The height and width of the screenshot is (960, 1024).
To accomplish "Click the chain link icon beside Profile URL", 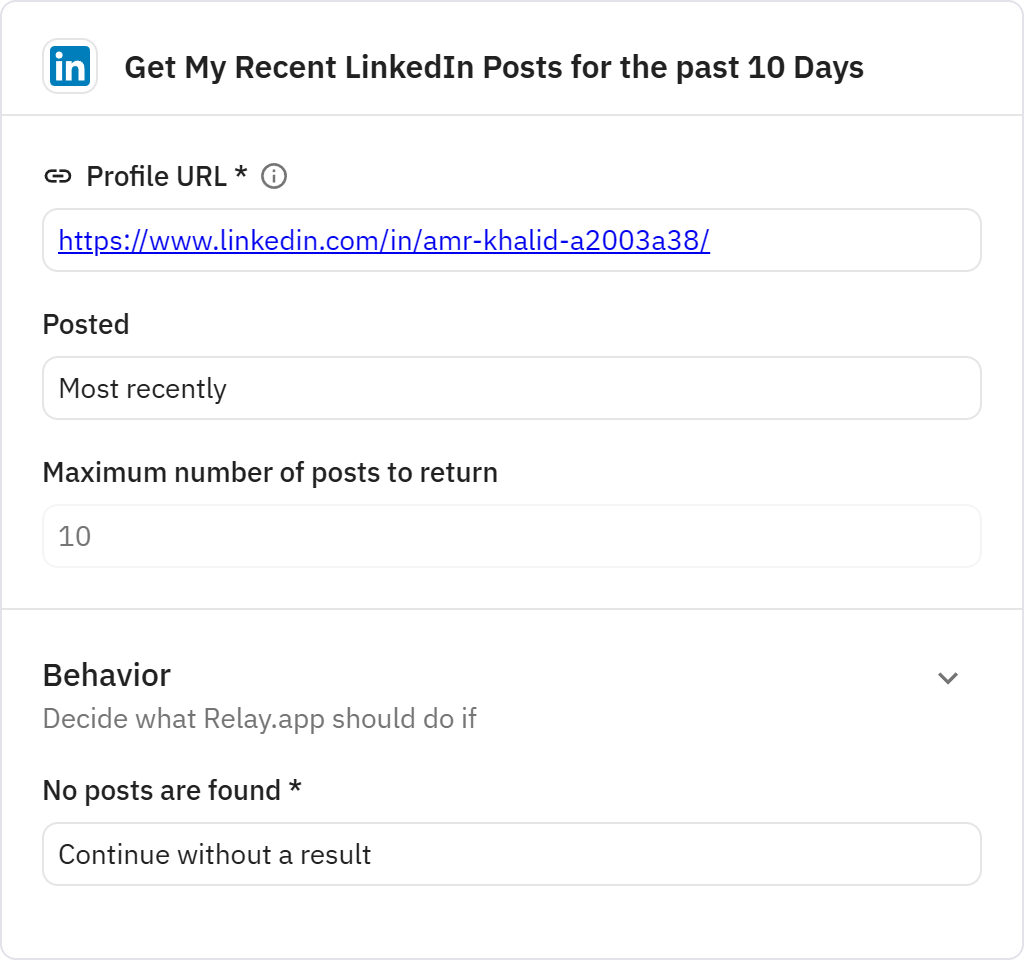I will click(x=60, y=176).
